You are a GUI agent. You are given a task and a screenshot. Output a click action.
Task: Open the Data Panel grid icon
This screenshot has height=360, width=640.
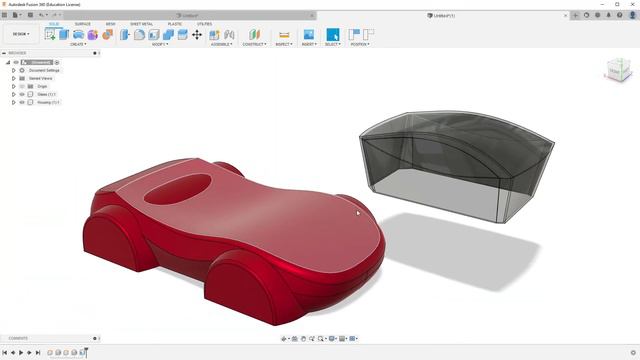(x=4, y=15)
